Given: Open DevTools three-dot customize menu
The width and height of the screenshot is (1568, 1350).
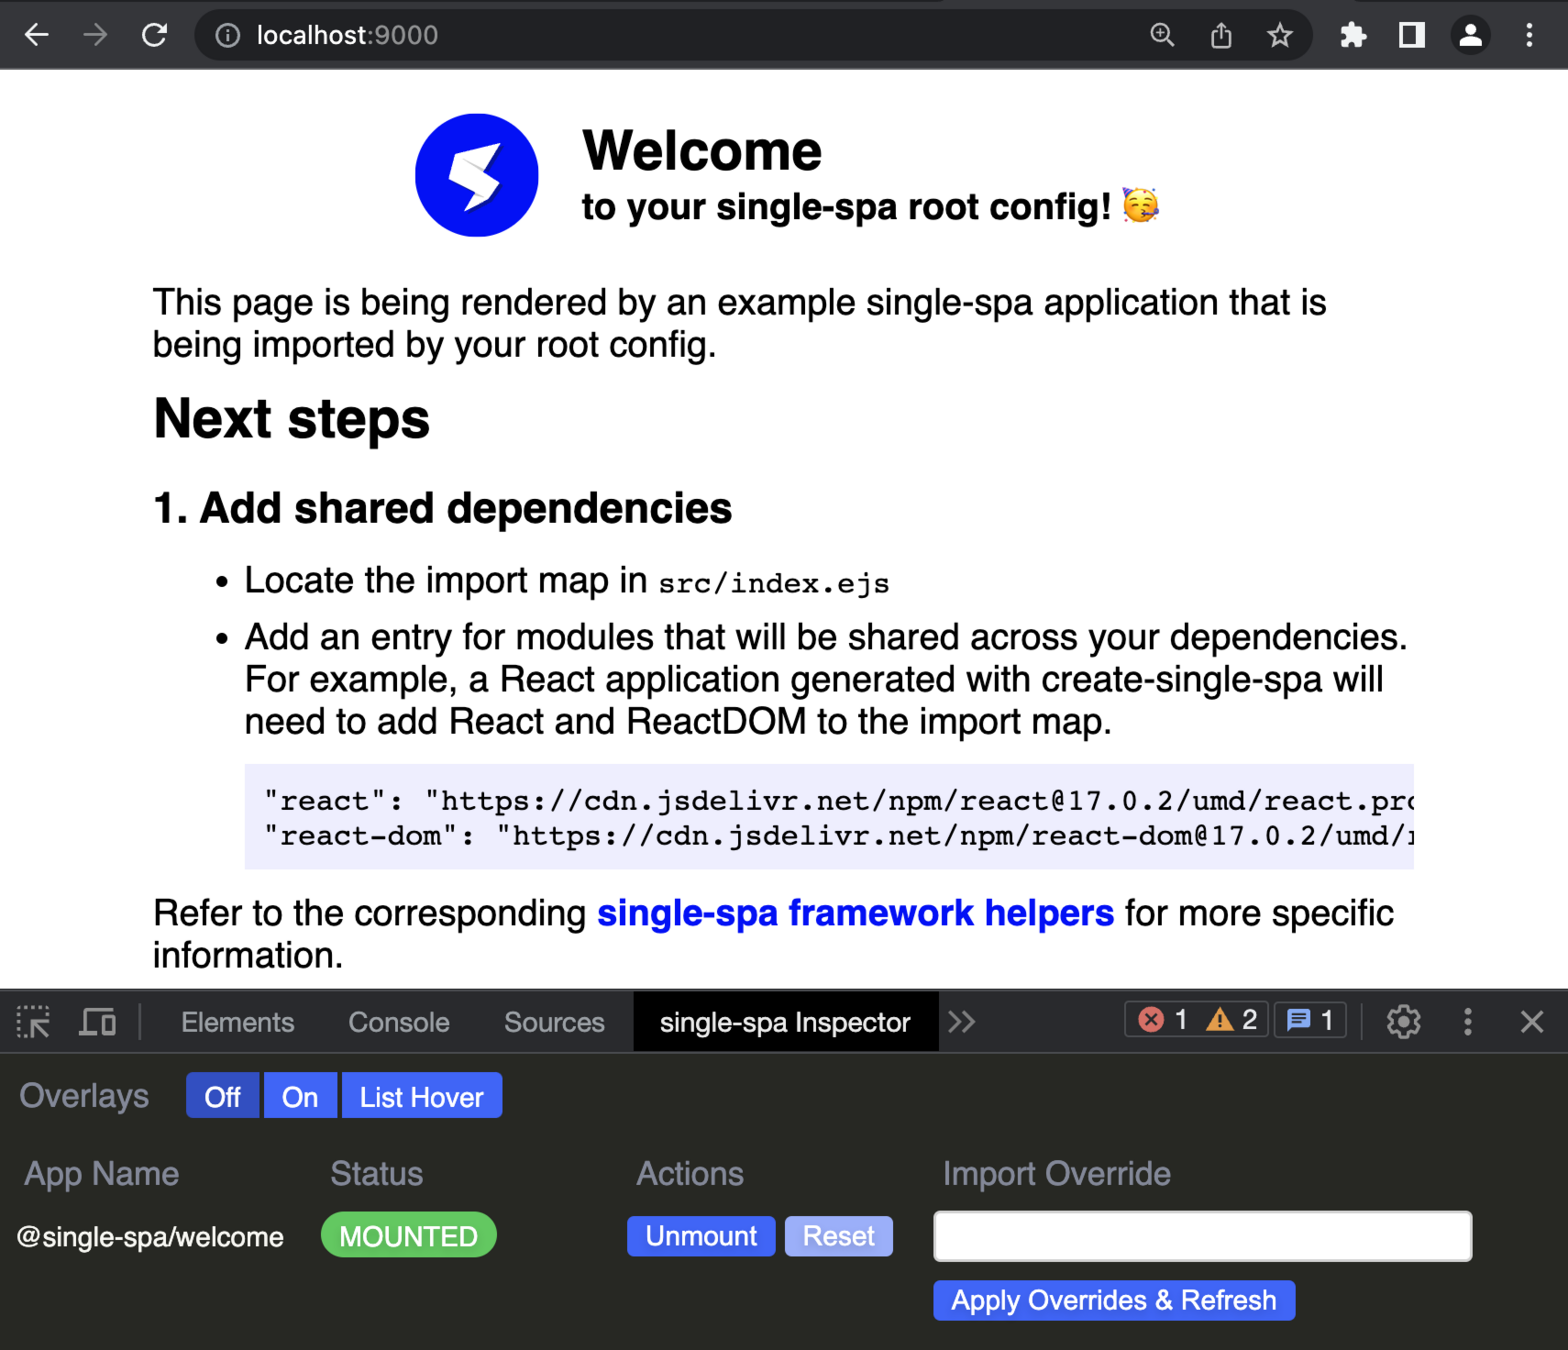Looking at the screenshot, I should coord(1468,1021).
